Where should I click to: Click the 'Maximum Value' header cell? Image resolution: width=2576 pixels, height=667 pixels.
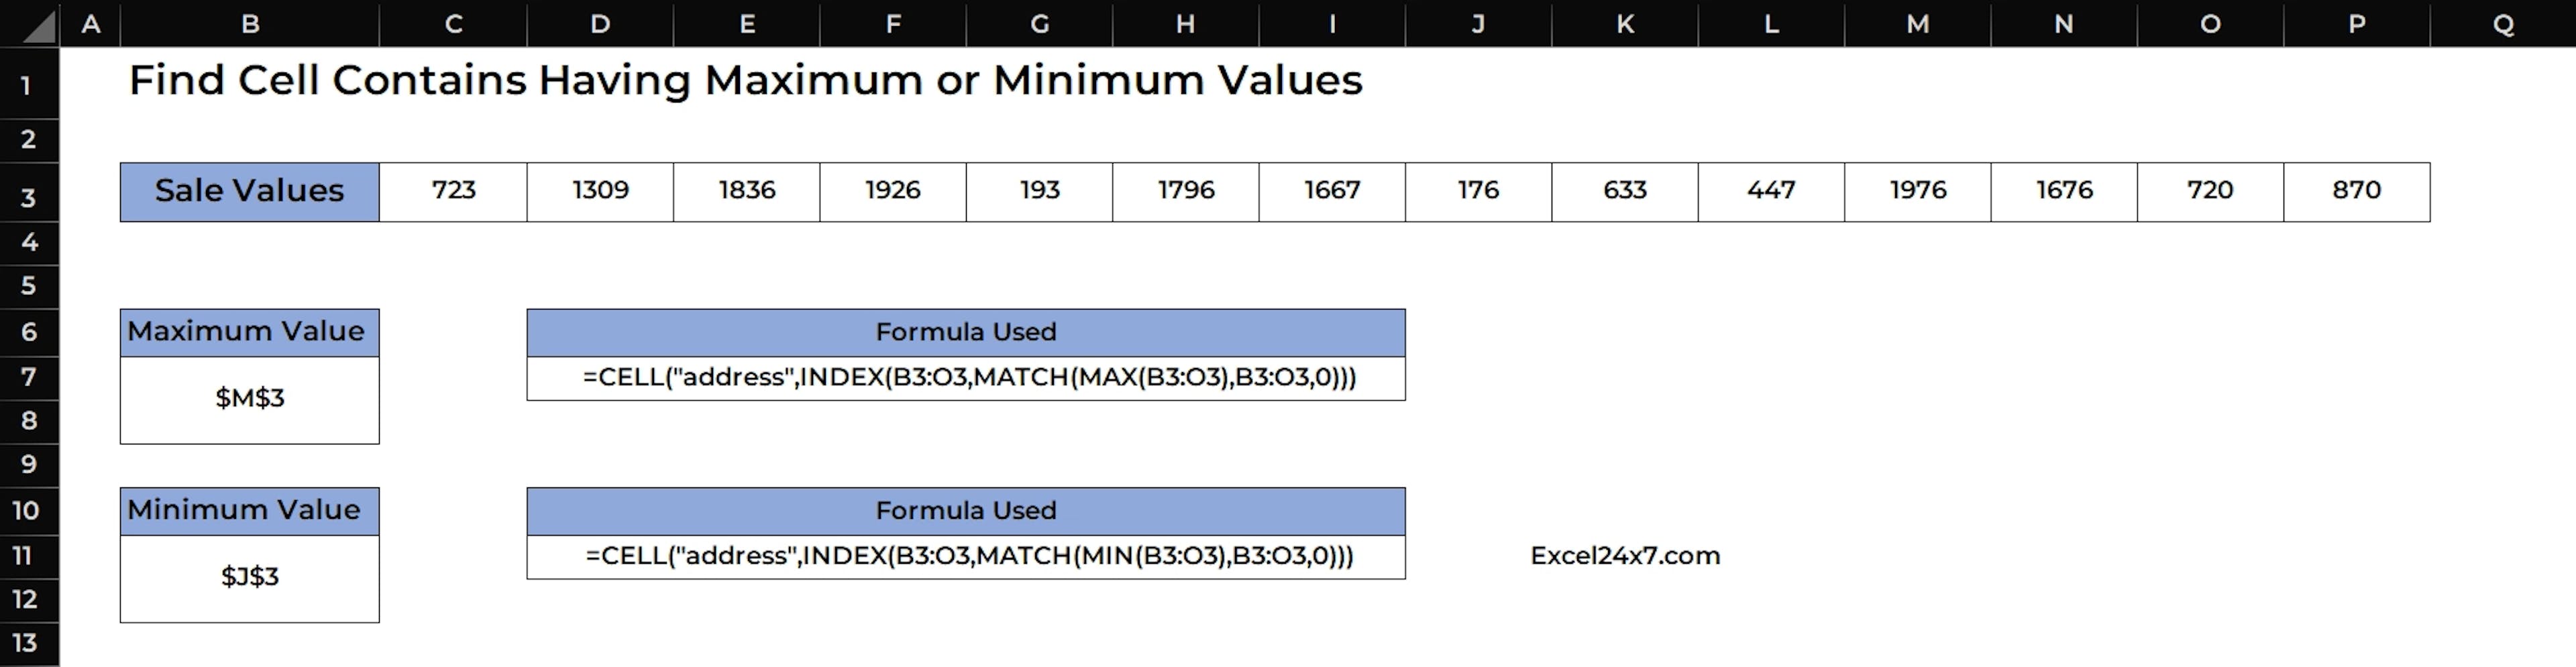[250, 333]
